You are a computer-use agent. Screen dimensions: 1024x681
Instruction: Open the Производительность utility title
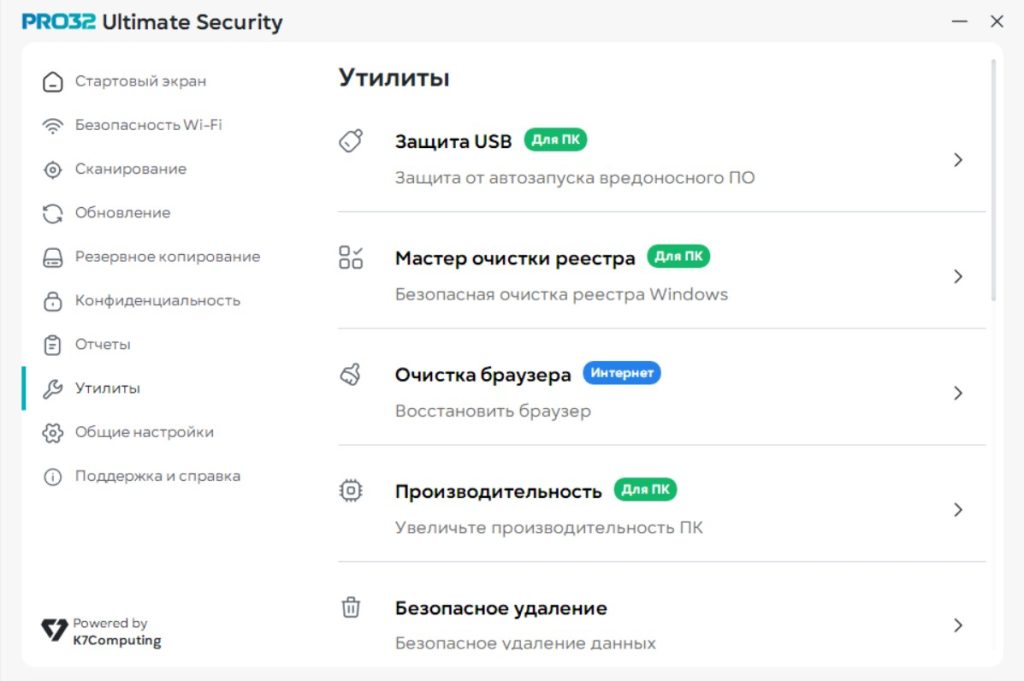click(498, 491)
